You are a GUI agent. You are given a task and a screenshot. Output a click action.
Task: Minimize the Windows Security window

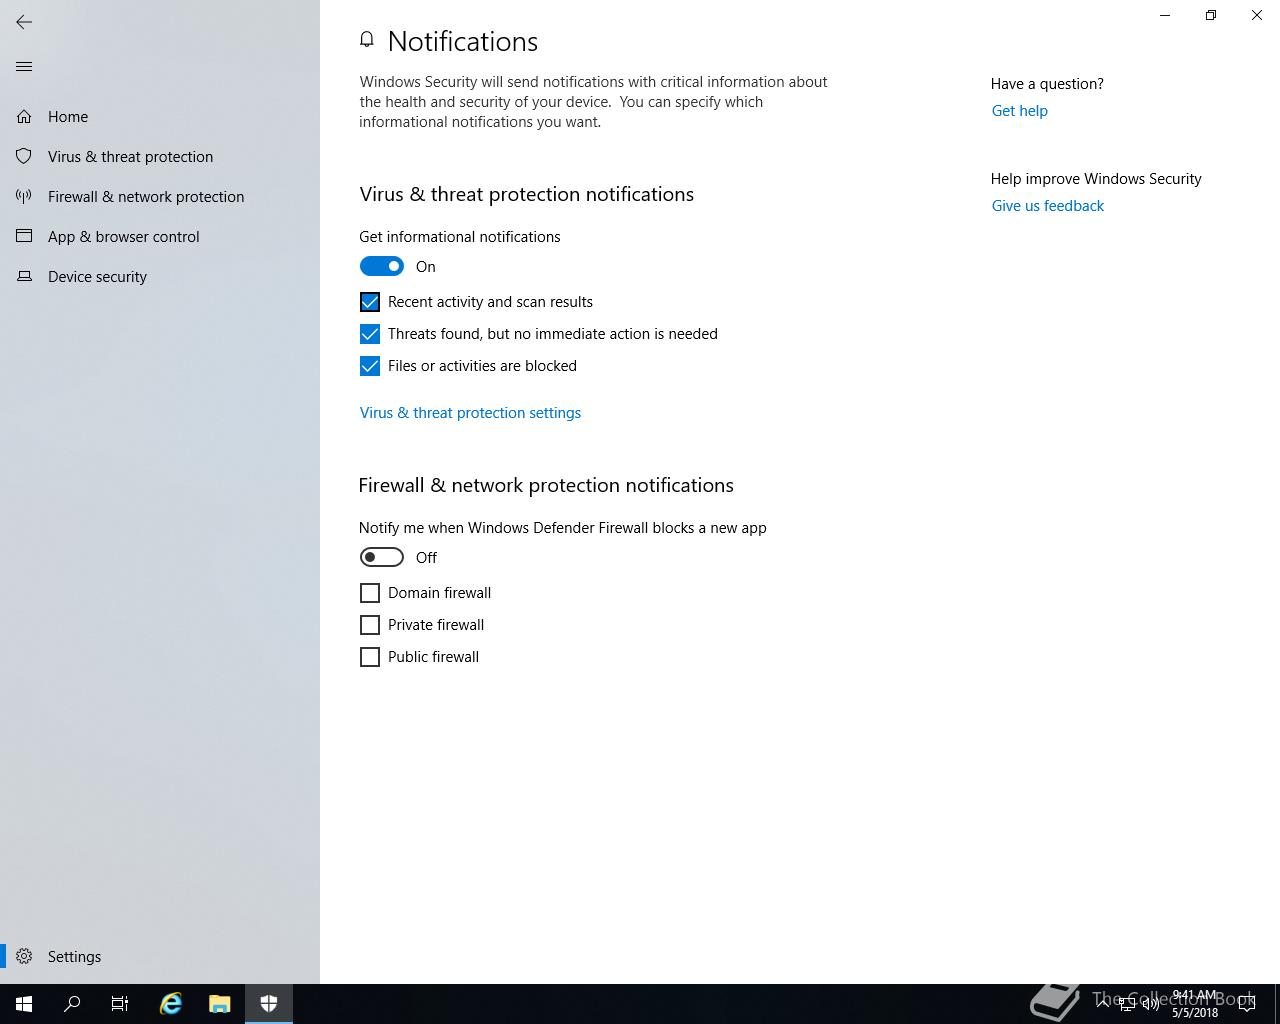click(x=1165, y=15)
